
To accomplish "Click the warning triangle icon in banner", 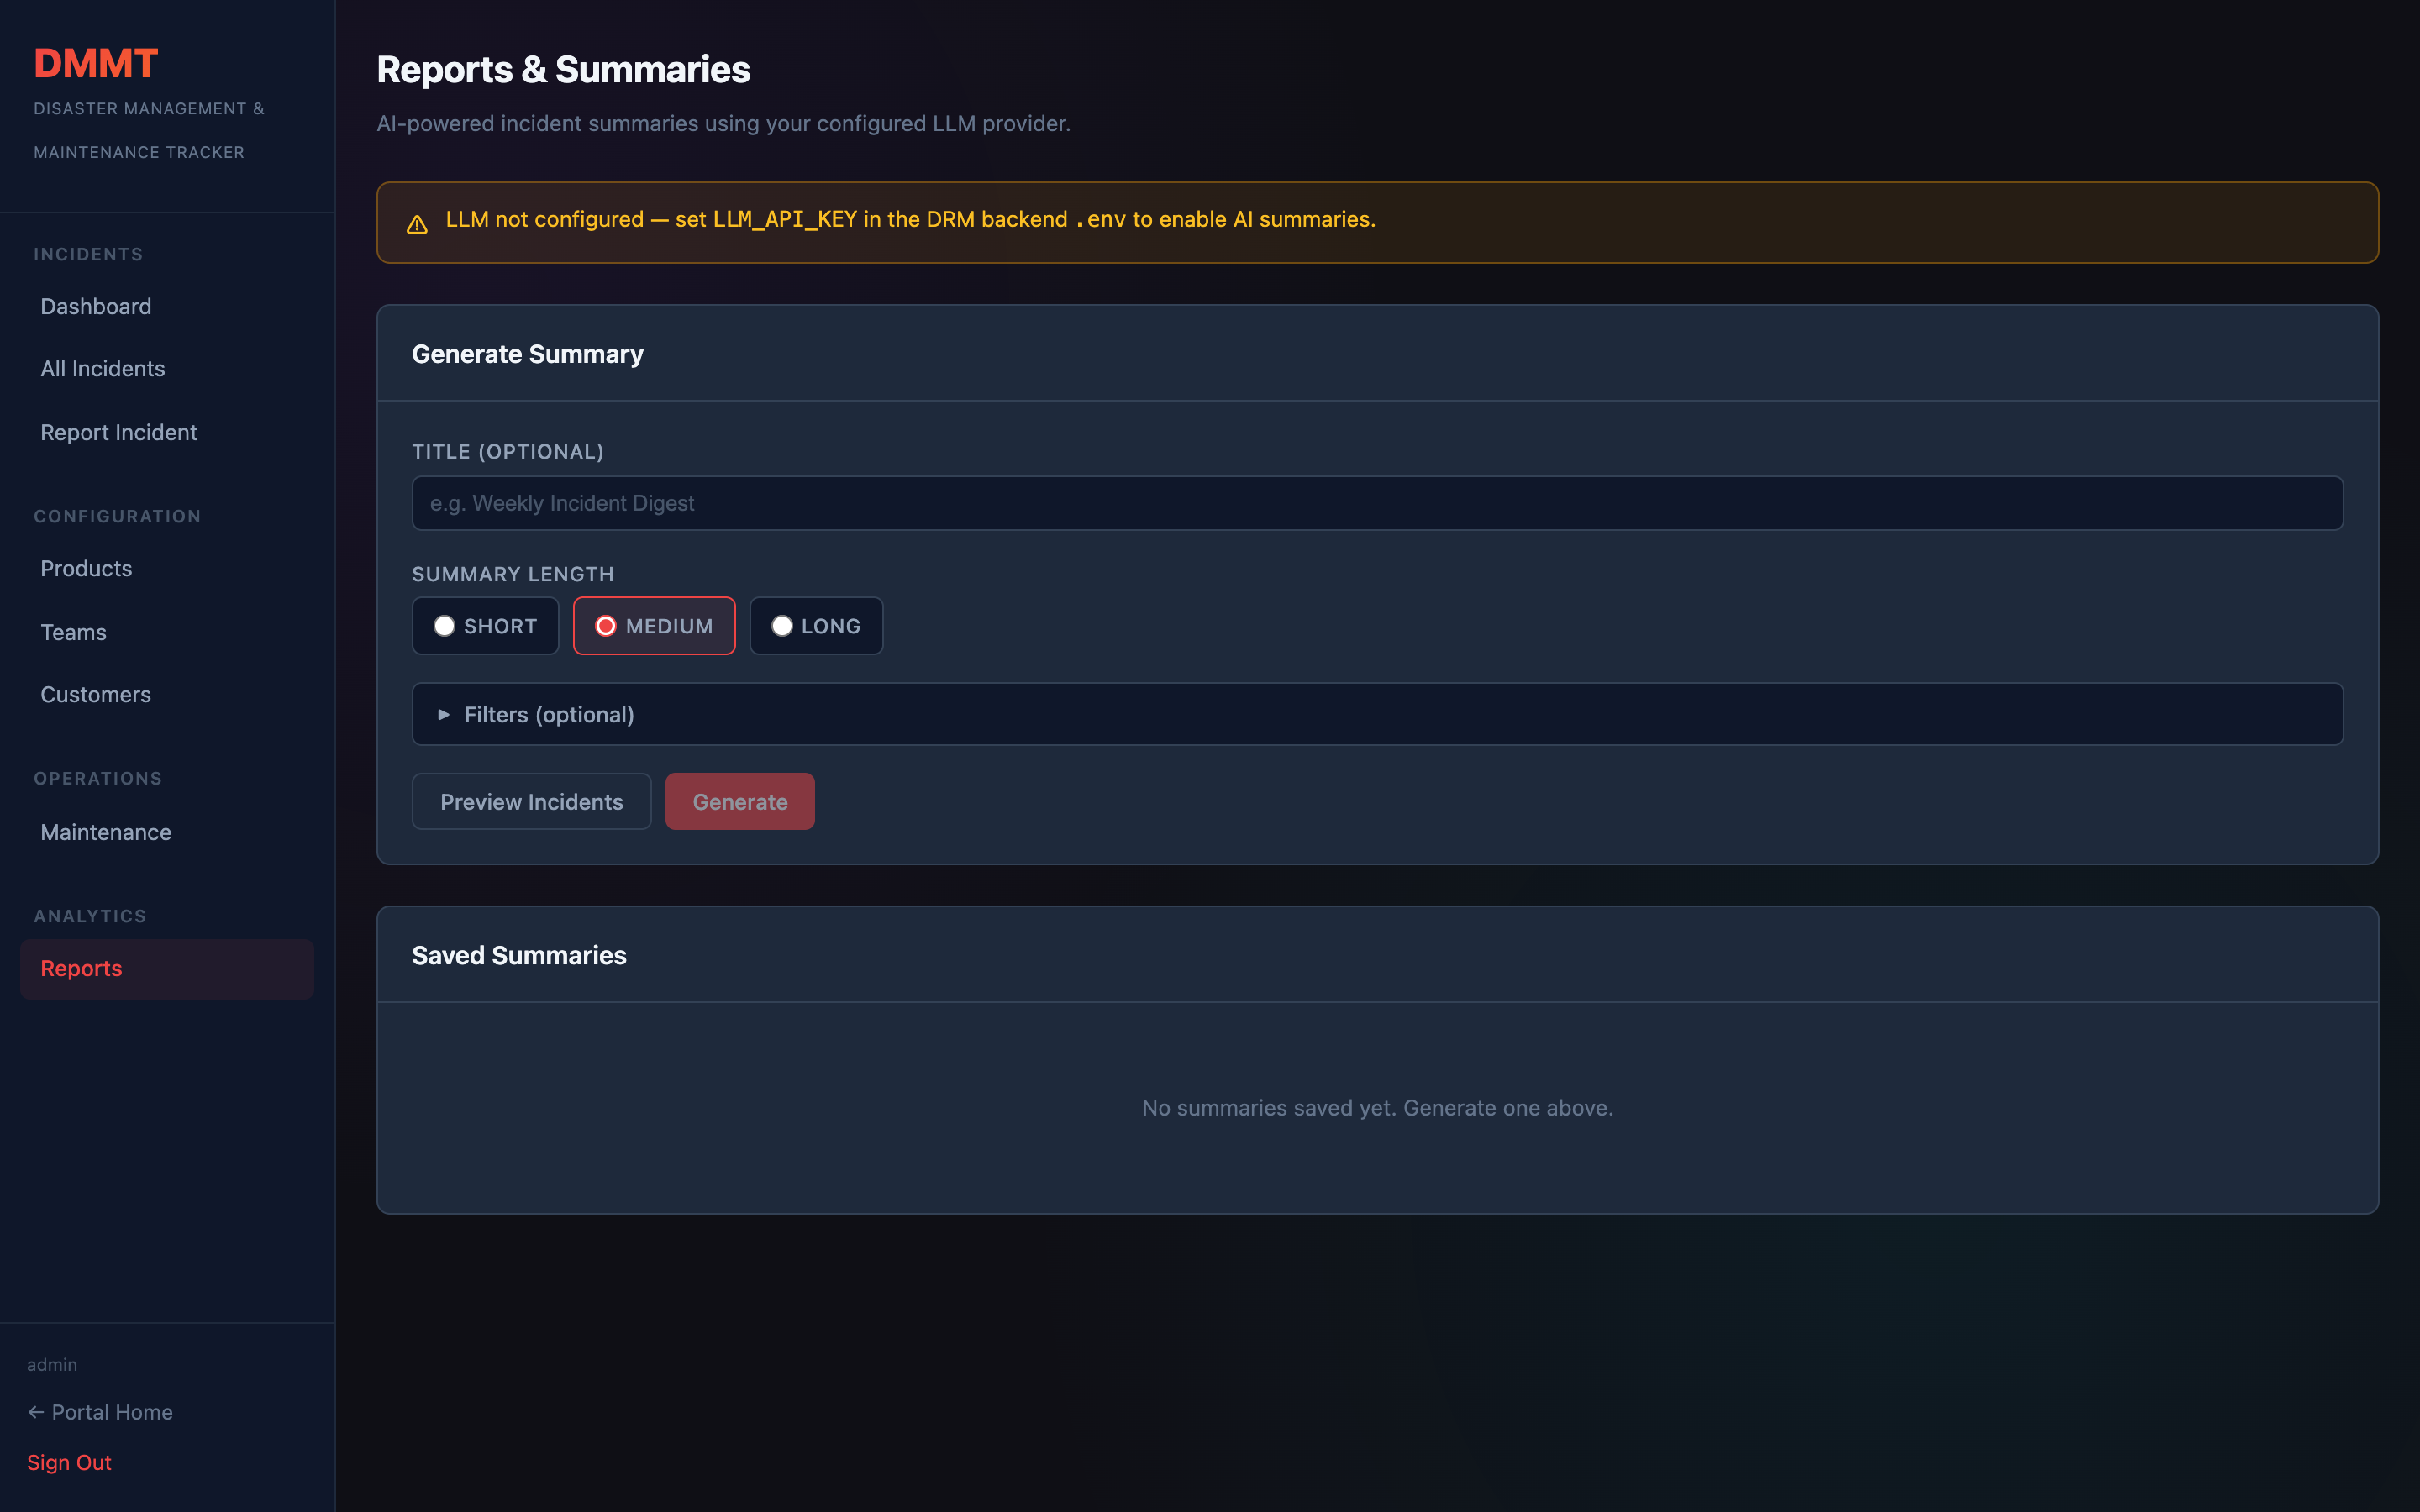I will 417,224.
